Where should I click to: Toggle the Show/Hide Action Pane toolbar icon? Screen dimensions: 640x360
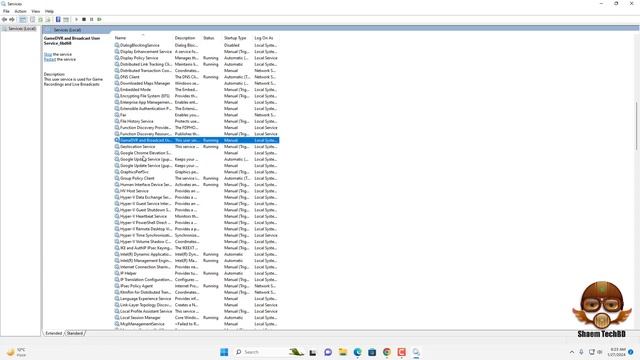coord(66,20)
